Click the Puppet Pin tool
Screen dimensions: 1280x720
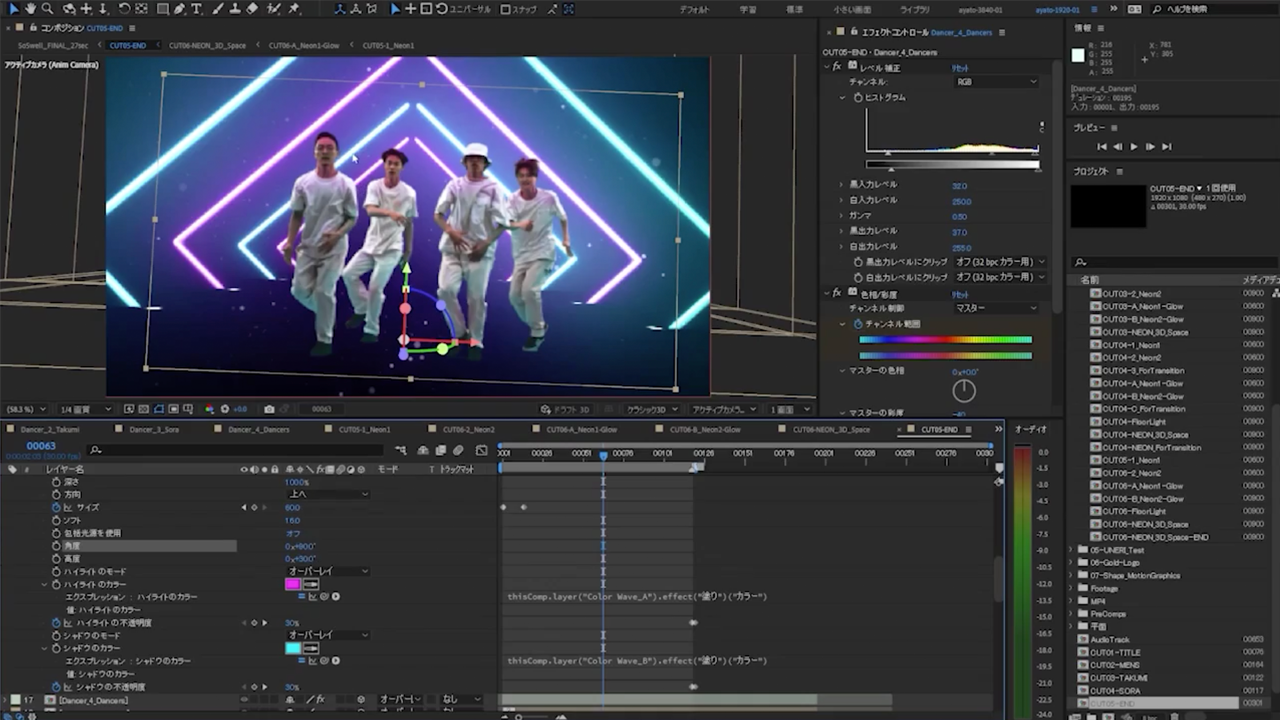[295, 9]
